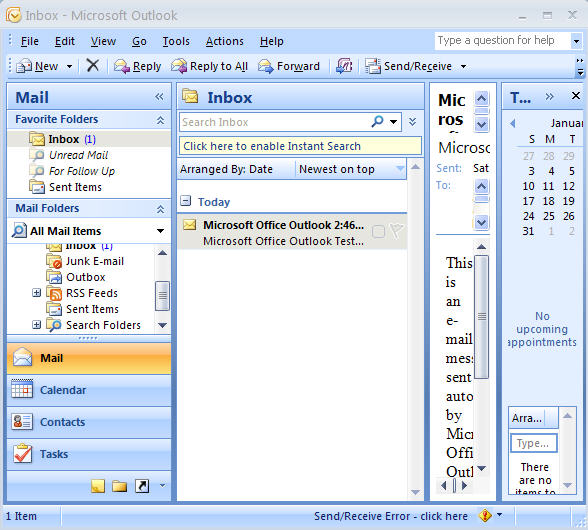Expand the RSS Feeds folder node
Screen dimensions: 588x530
tap(36, 293)
